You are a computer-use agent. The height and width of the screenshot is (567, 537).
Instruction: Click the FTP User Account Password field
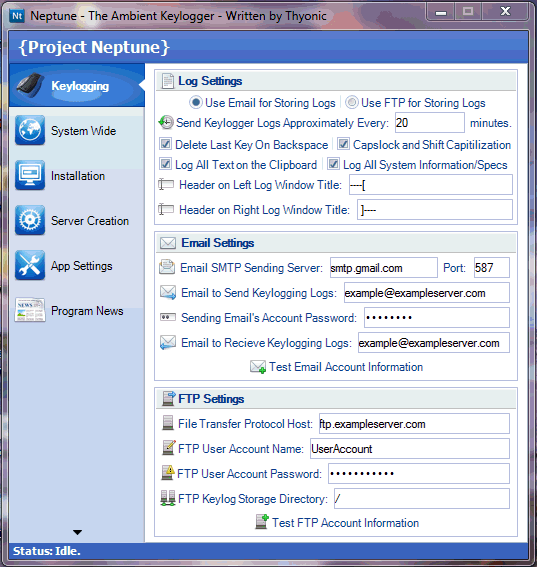tap(419, 473)
